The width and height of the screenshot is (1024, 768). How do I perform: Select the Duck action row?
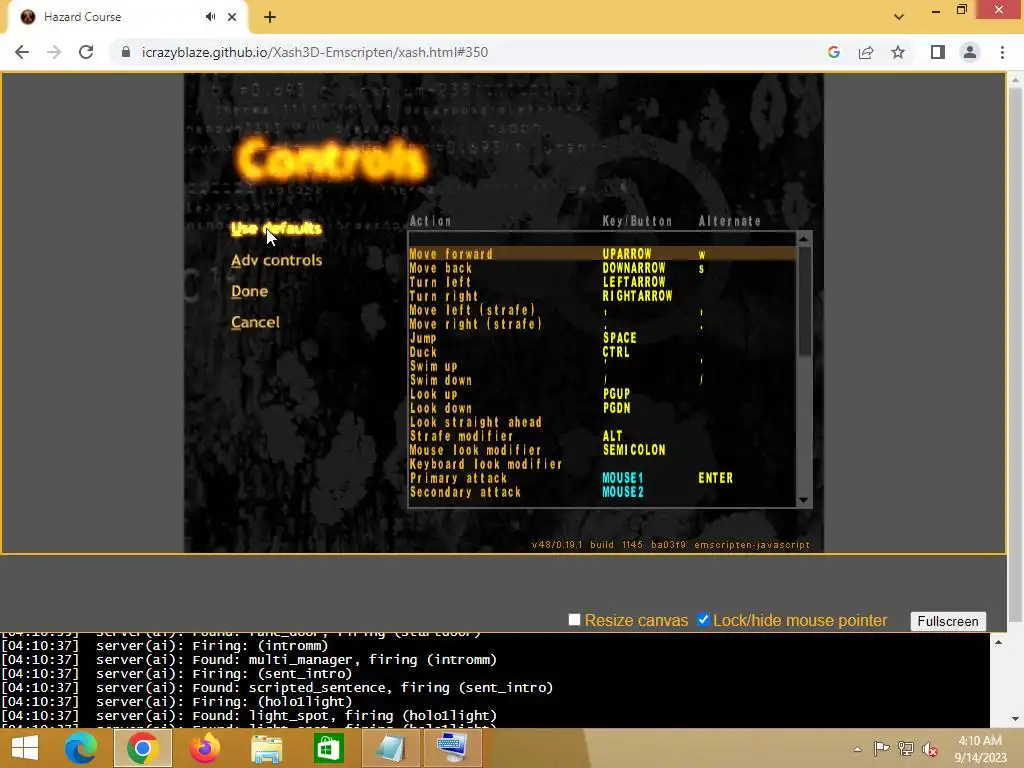(x=602, y=352)
